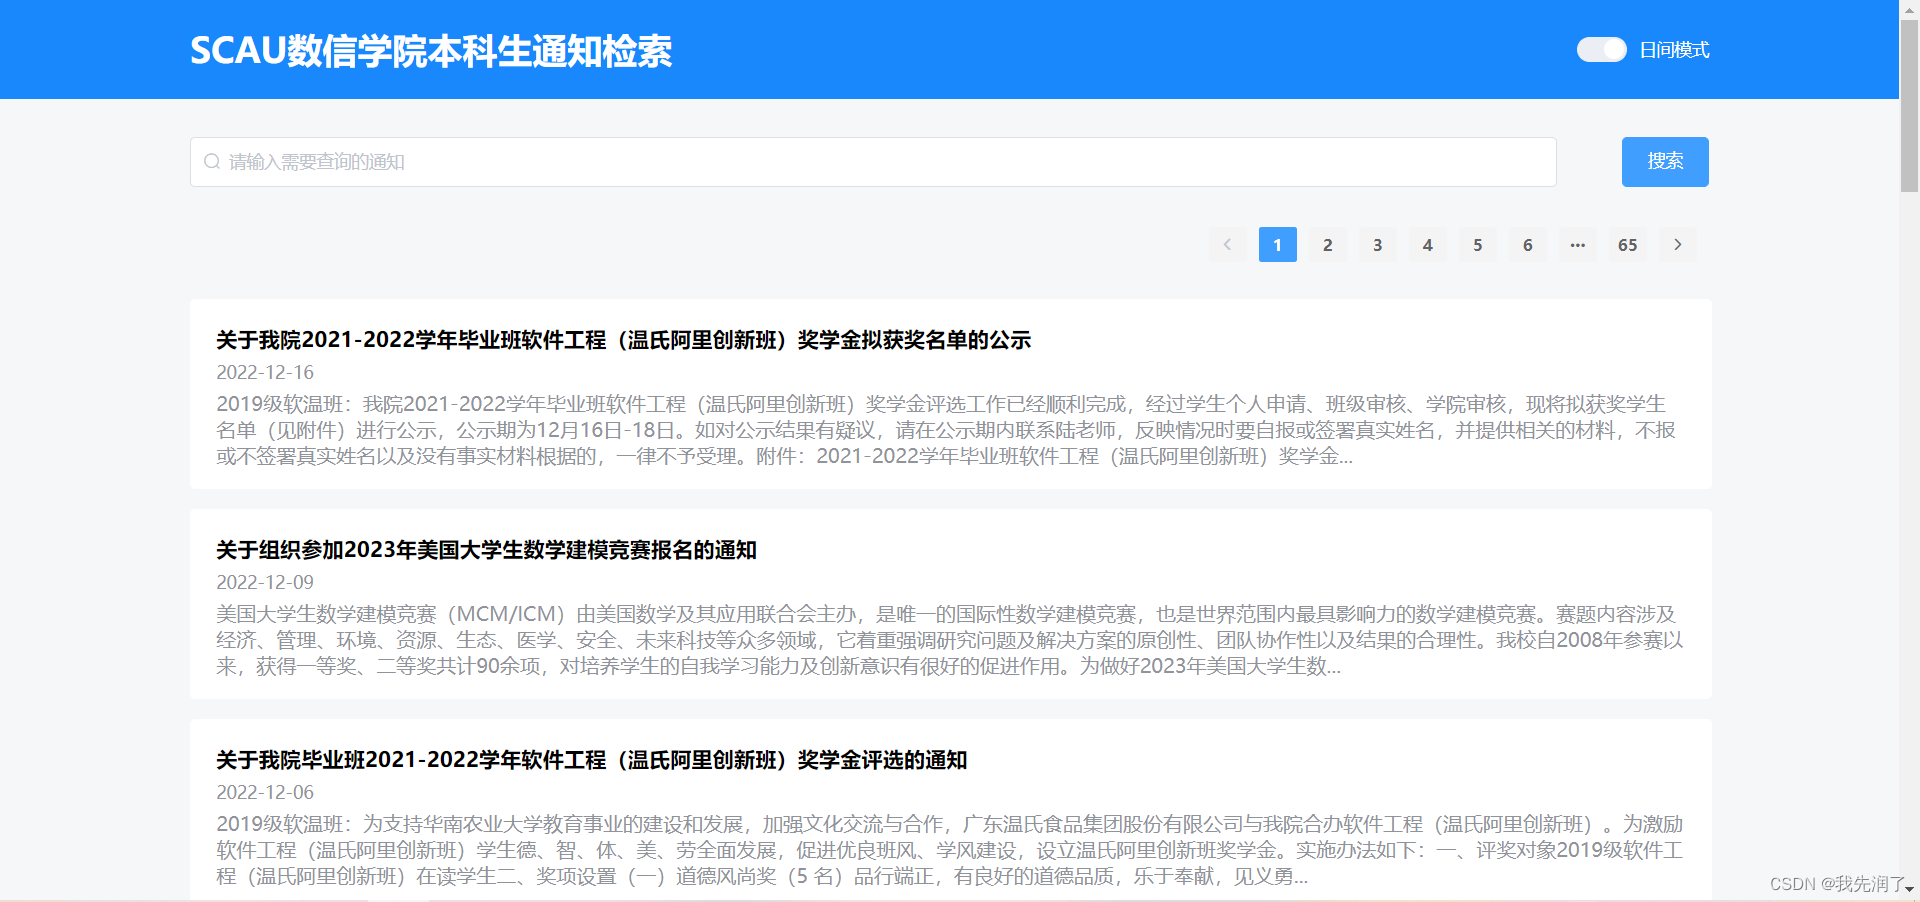The height and width of the screenshot is (902, 1920).
Task: Click the date 2022-12-16
Action: 265,372
